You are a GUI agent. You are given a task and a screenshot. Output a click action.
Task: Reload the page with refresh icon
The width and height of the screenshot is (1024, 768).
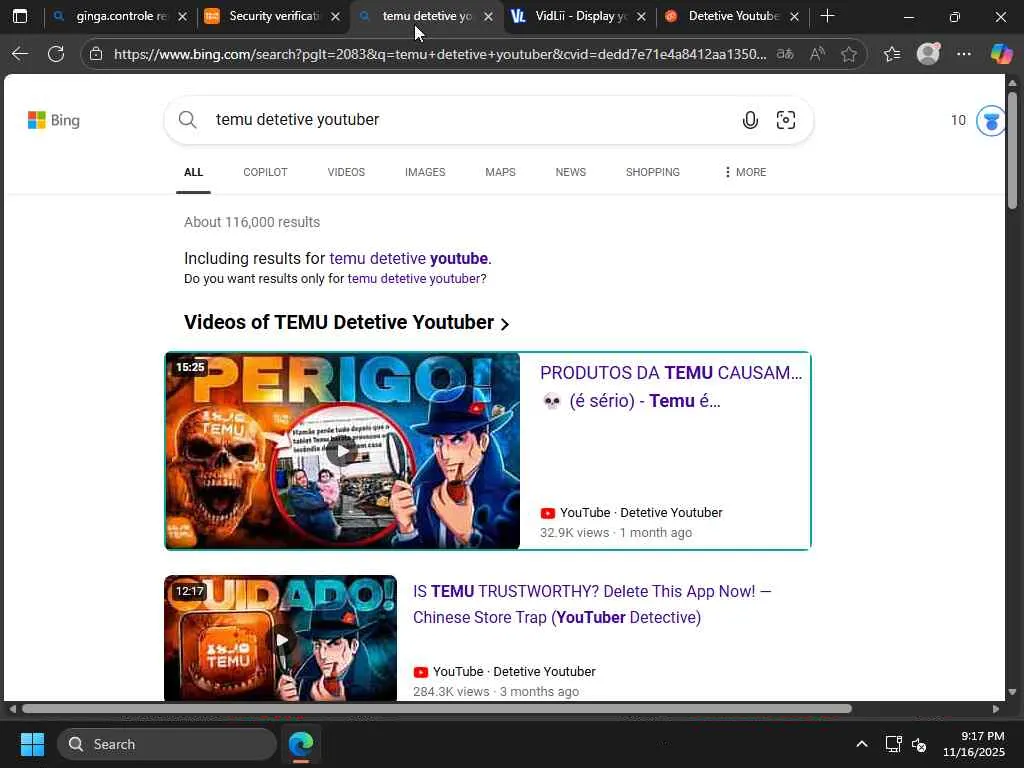pyautogui.click(x=56, y=54)
